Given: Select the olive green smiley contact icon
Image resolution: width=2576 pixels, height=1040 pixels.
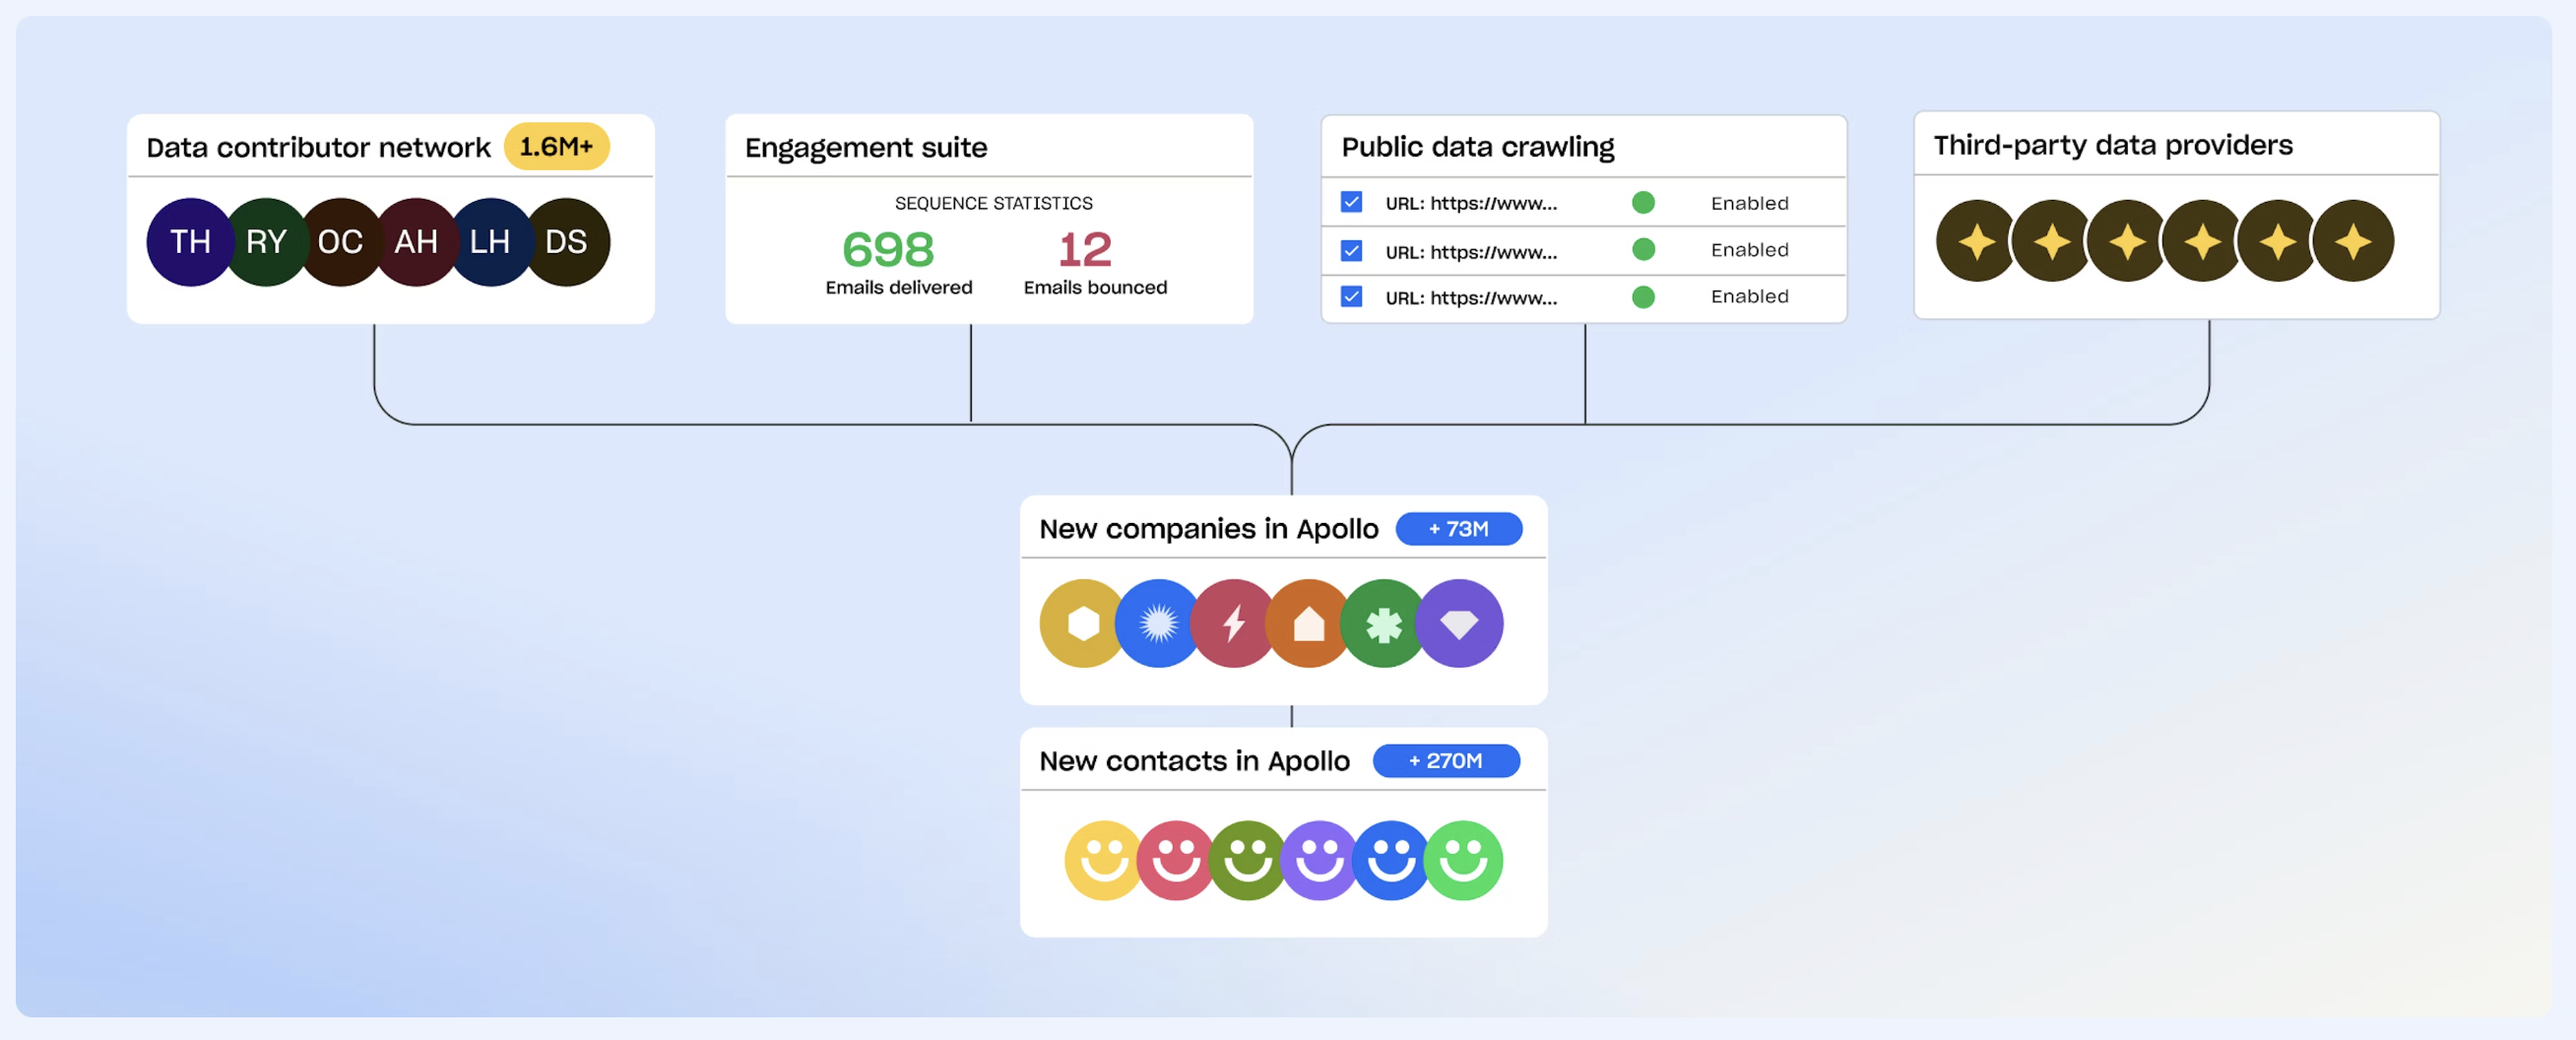Looking at the screenshot, I should click(x=1248, y=860).
